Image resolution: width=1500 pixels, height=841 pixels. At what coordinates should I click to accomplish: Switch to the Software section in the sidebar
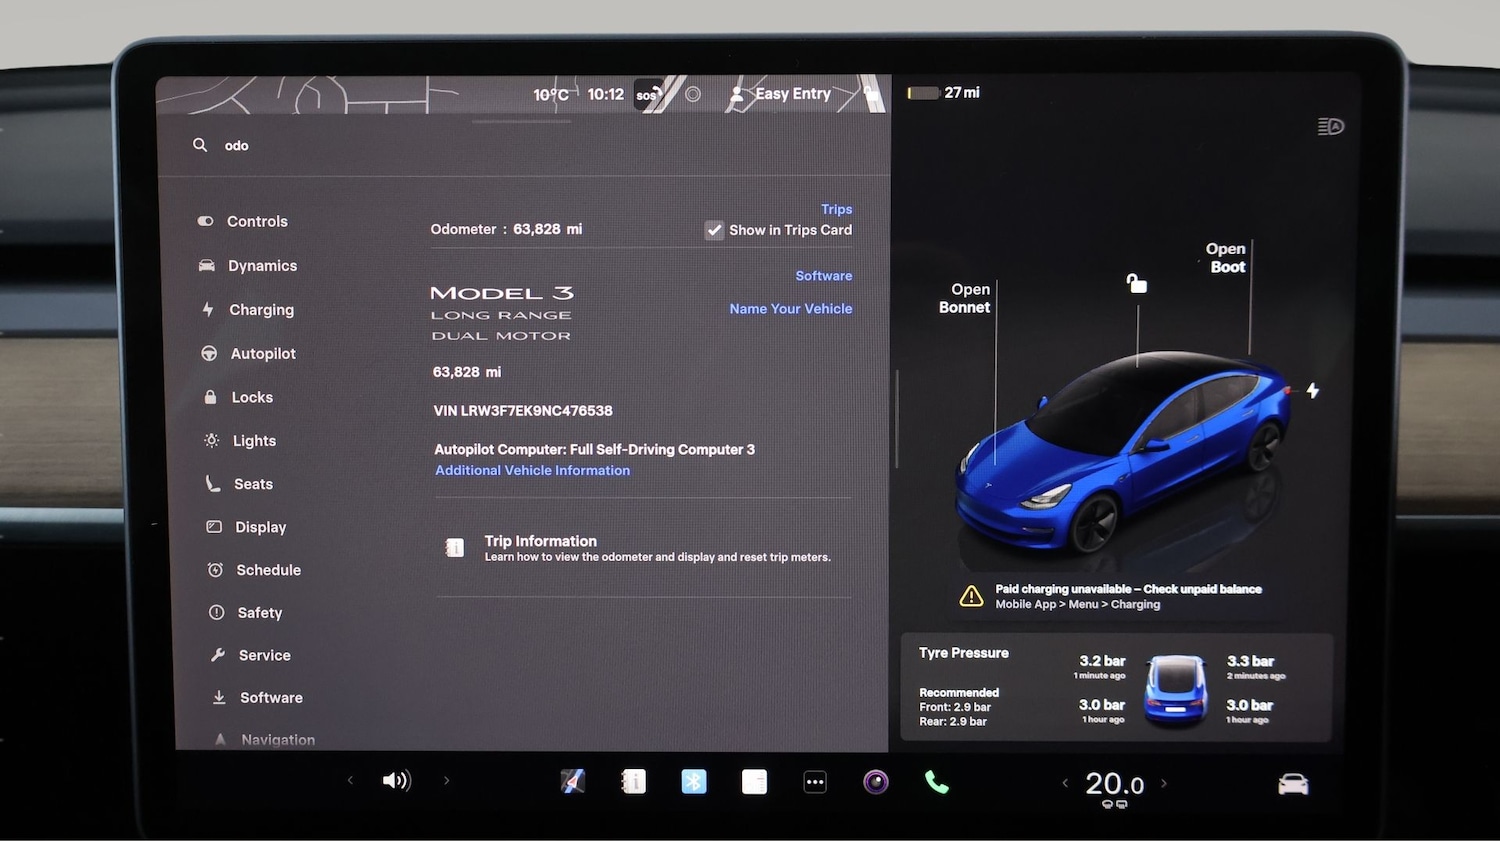pyautogui.click(x=270, y=697)
